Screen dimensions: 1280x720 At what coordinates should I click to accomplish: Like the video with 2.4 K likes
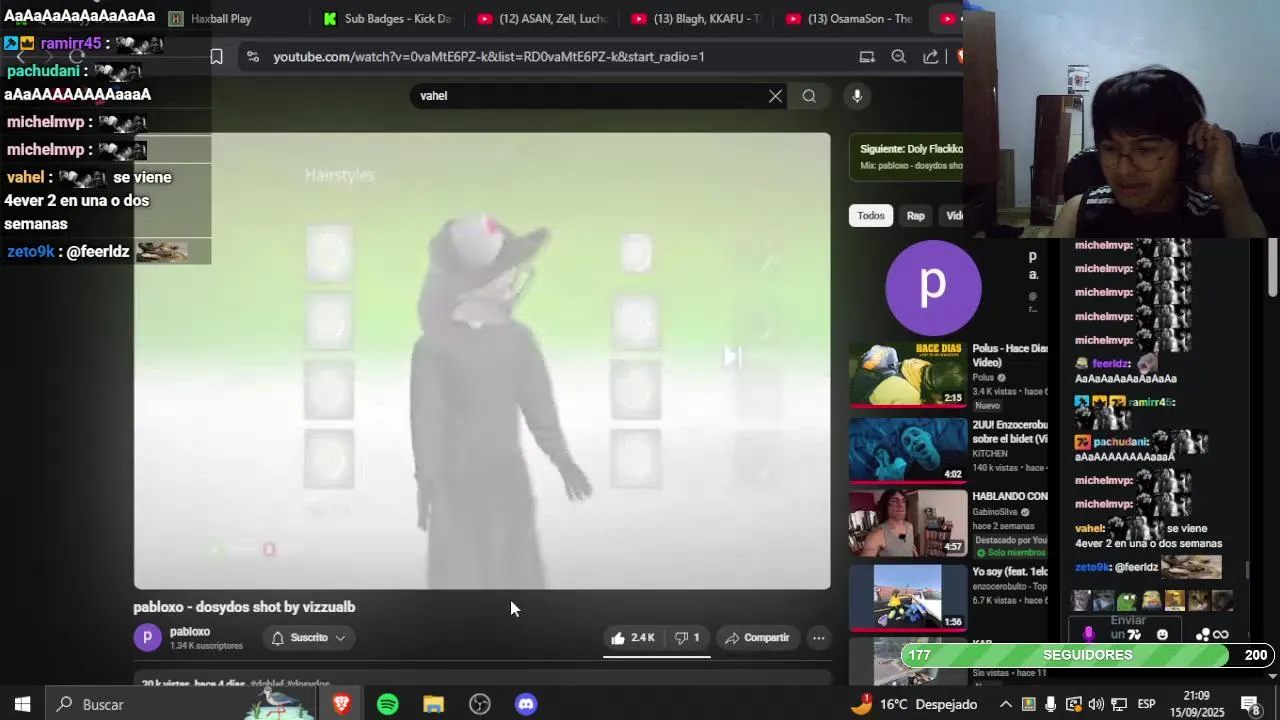633,638
